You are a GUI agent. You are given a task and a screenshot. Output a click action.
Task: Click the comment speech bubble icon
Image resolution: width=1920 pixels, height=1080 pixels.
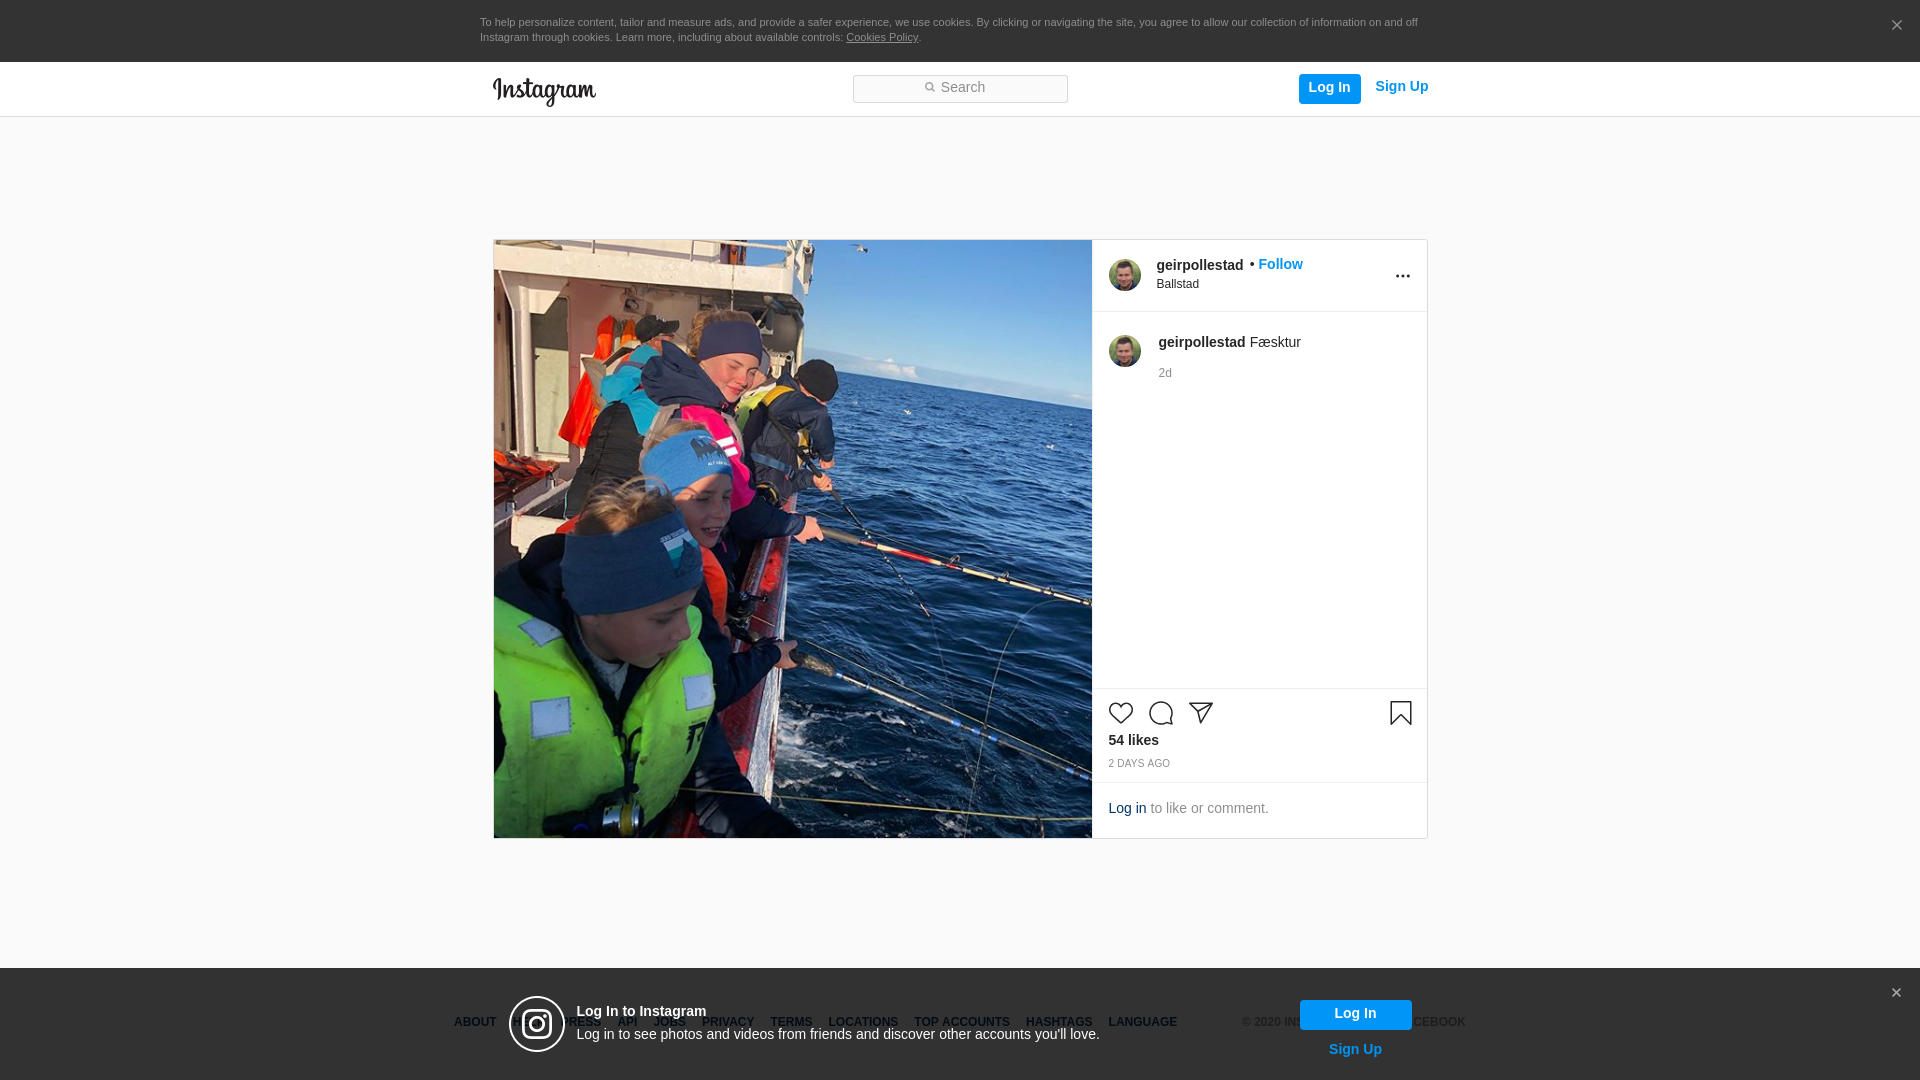tap(1161, 713)
